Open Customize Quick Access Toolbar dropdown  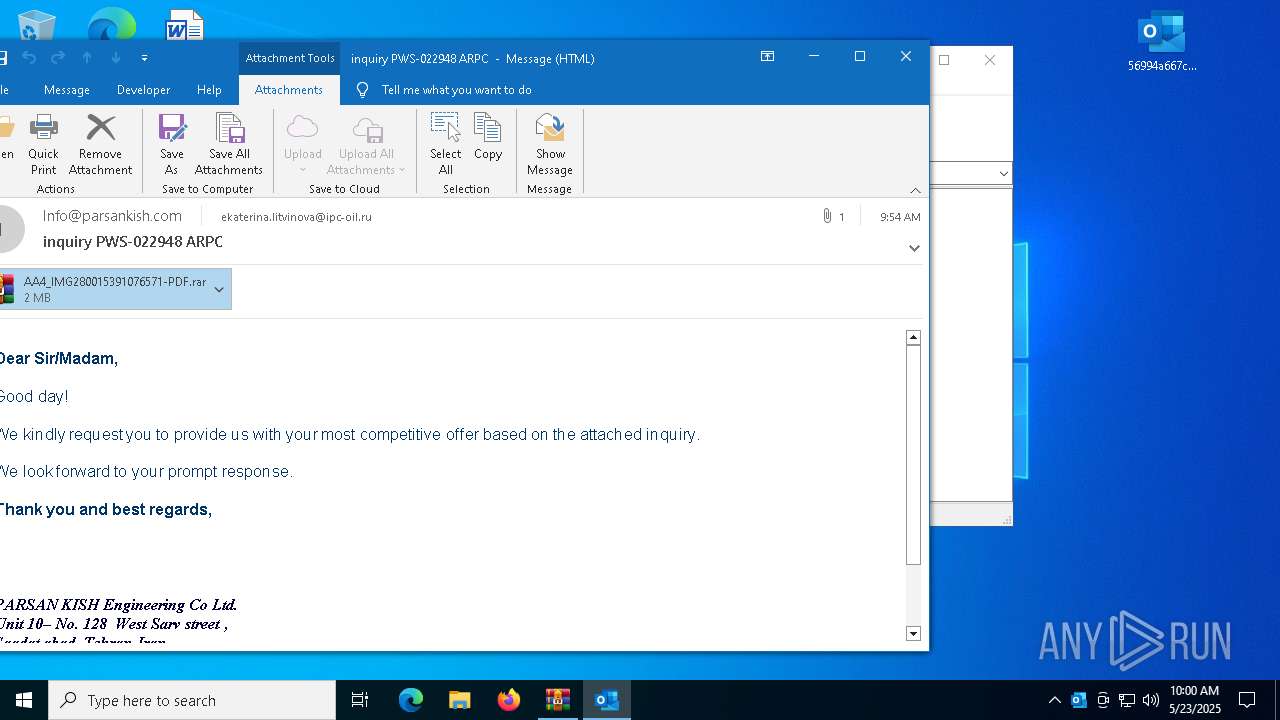(145, 58)
